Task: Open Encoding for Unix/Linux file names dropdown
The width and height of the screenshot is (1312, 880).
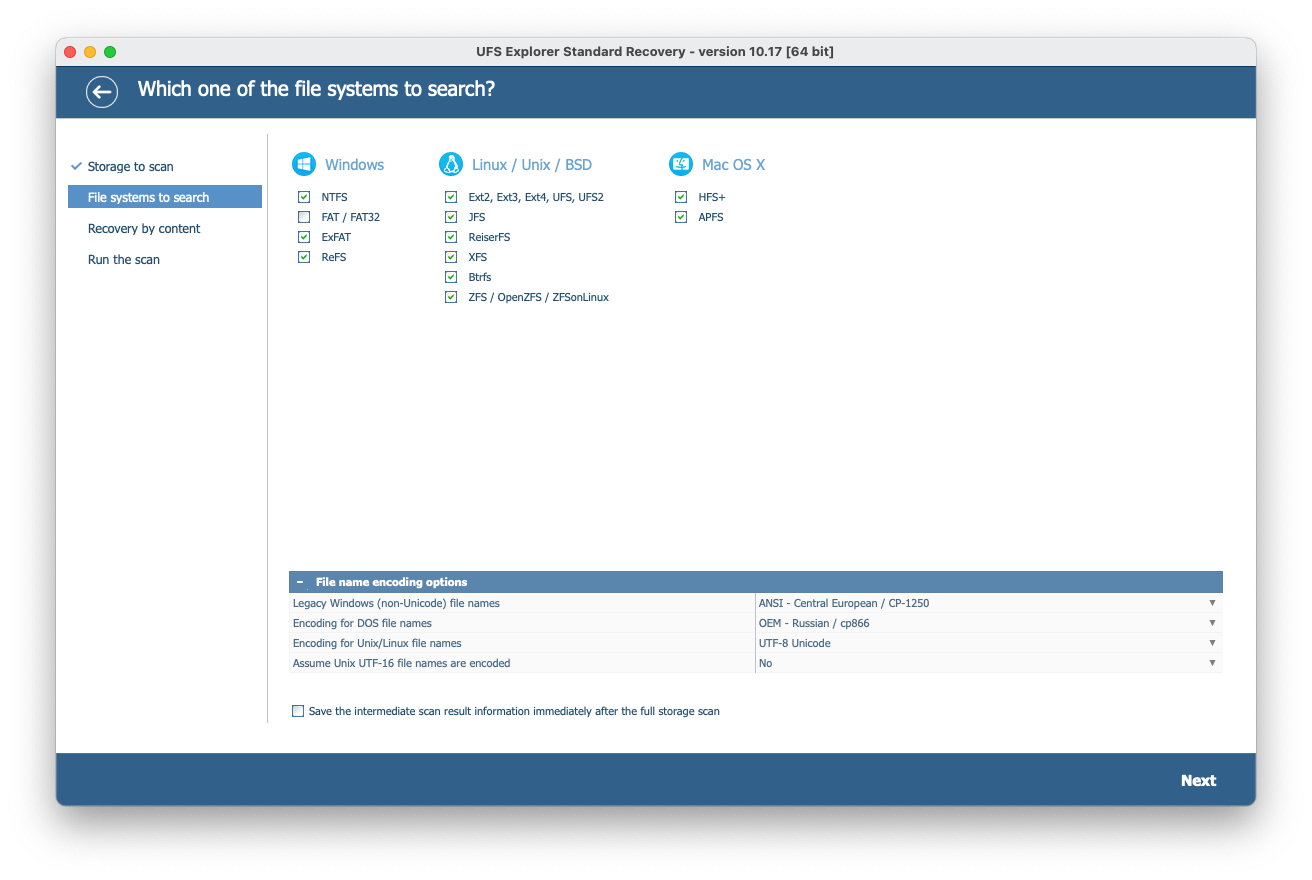Action: click(x=989, y=643)
